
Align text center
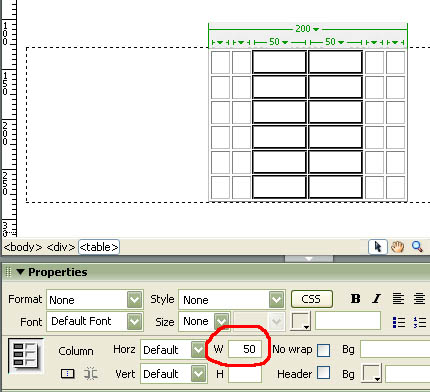point(419,299)
